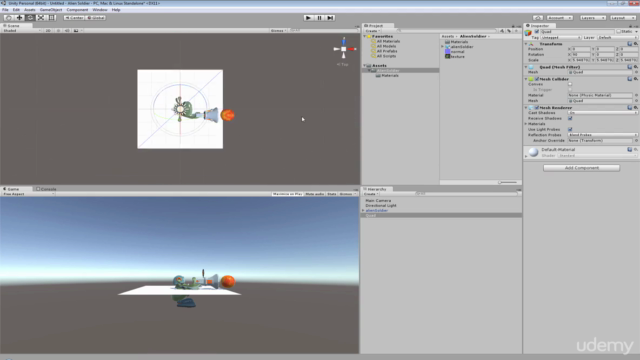Click the Quad object cube icon
This screenshot has width=640, height=360.
[x=528, y=33]
